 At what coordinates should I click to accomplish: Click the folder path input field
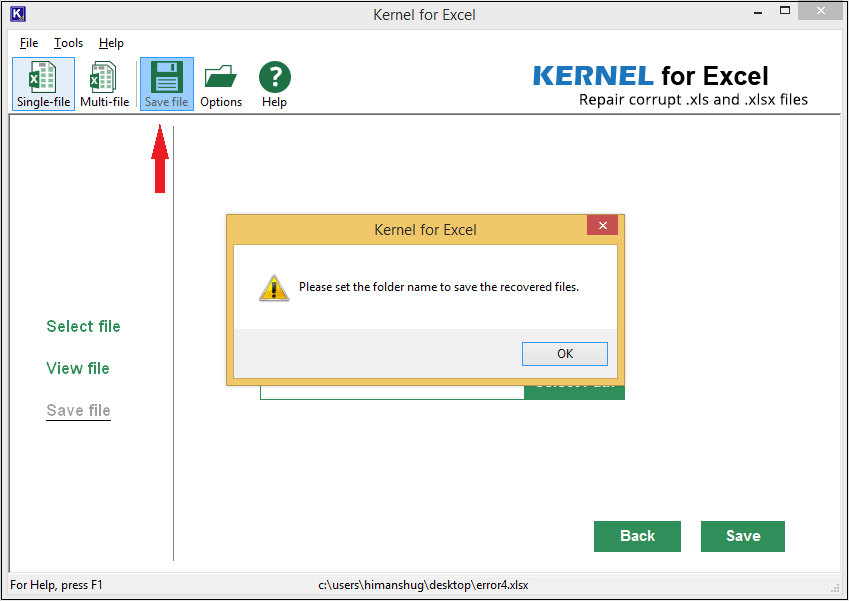click(x=392, y=393)
